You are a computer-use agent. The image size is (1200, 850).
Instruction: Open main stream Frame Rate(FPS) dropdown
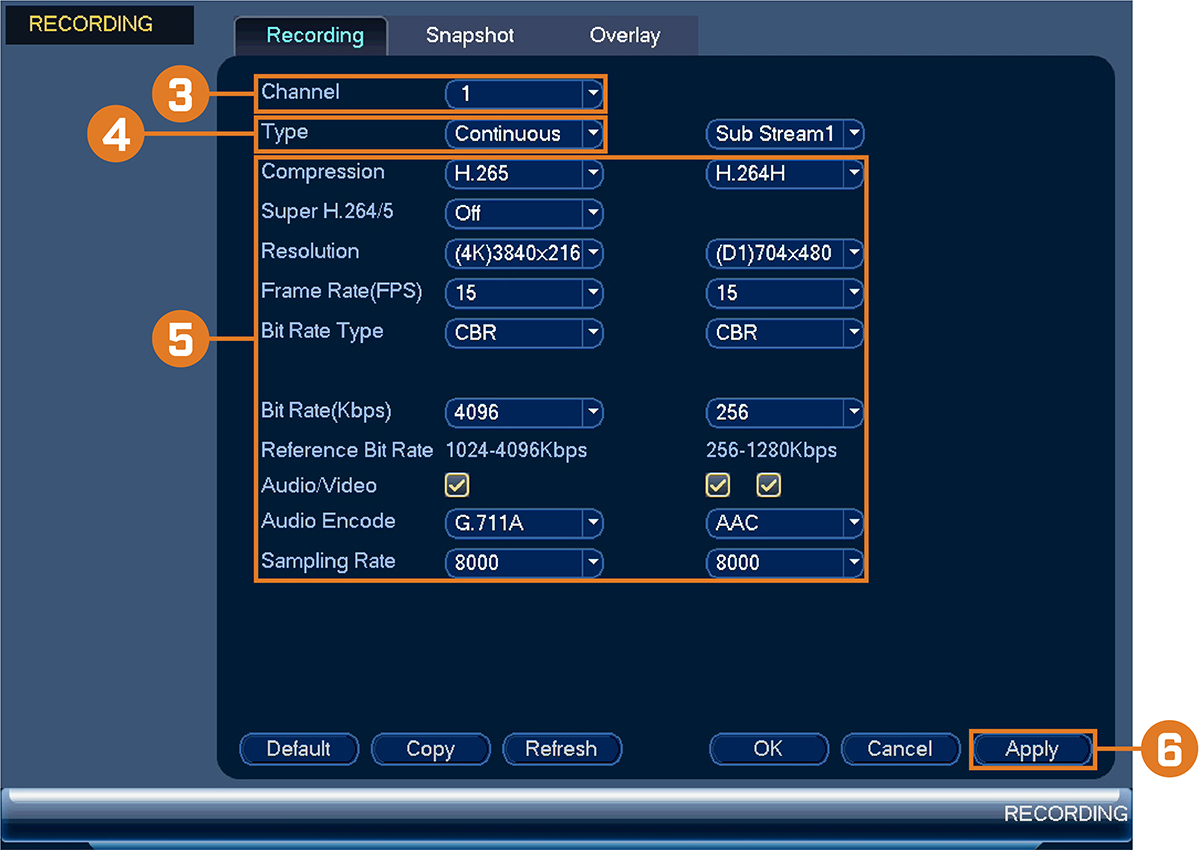click(x=524, y=293)
